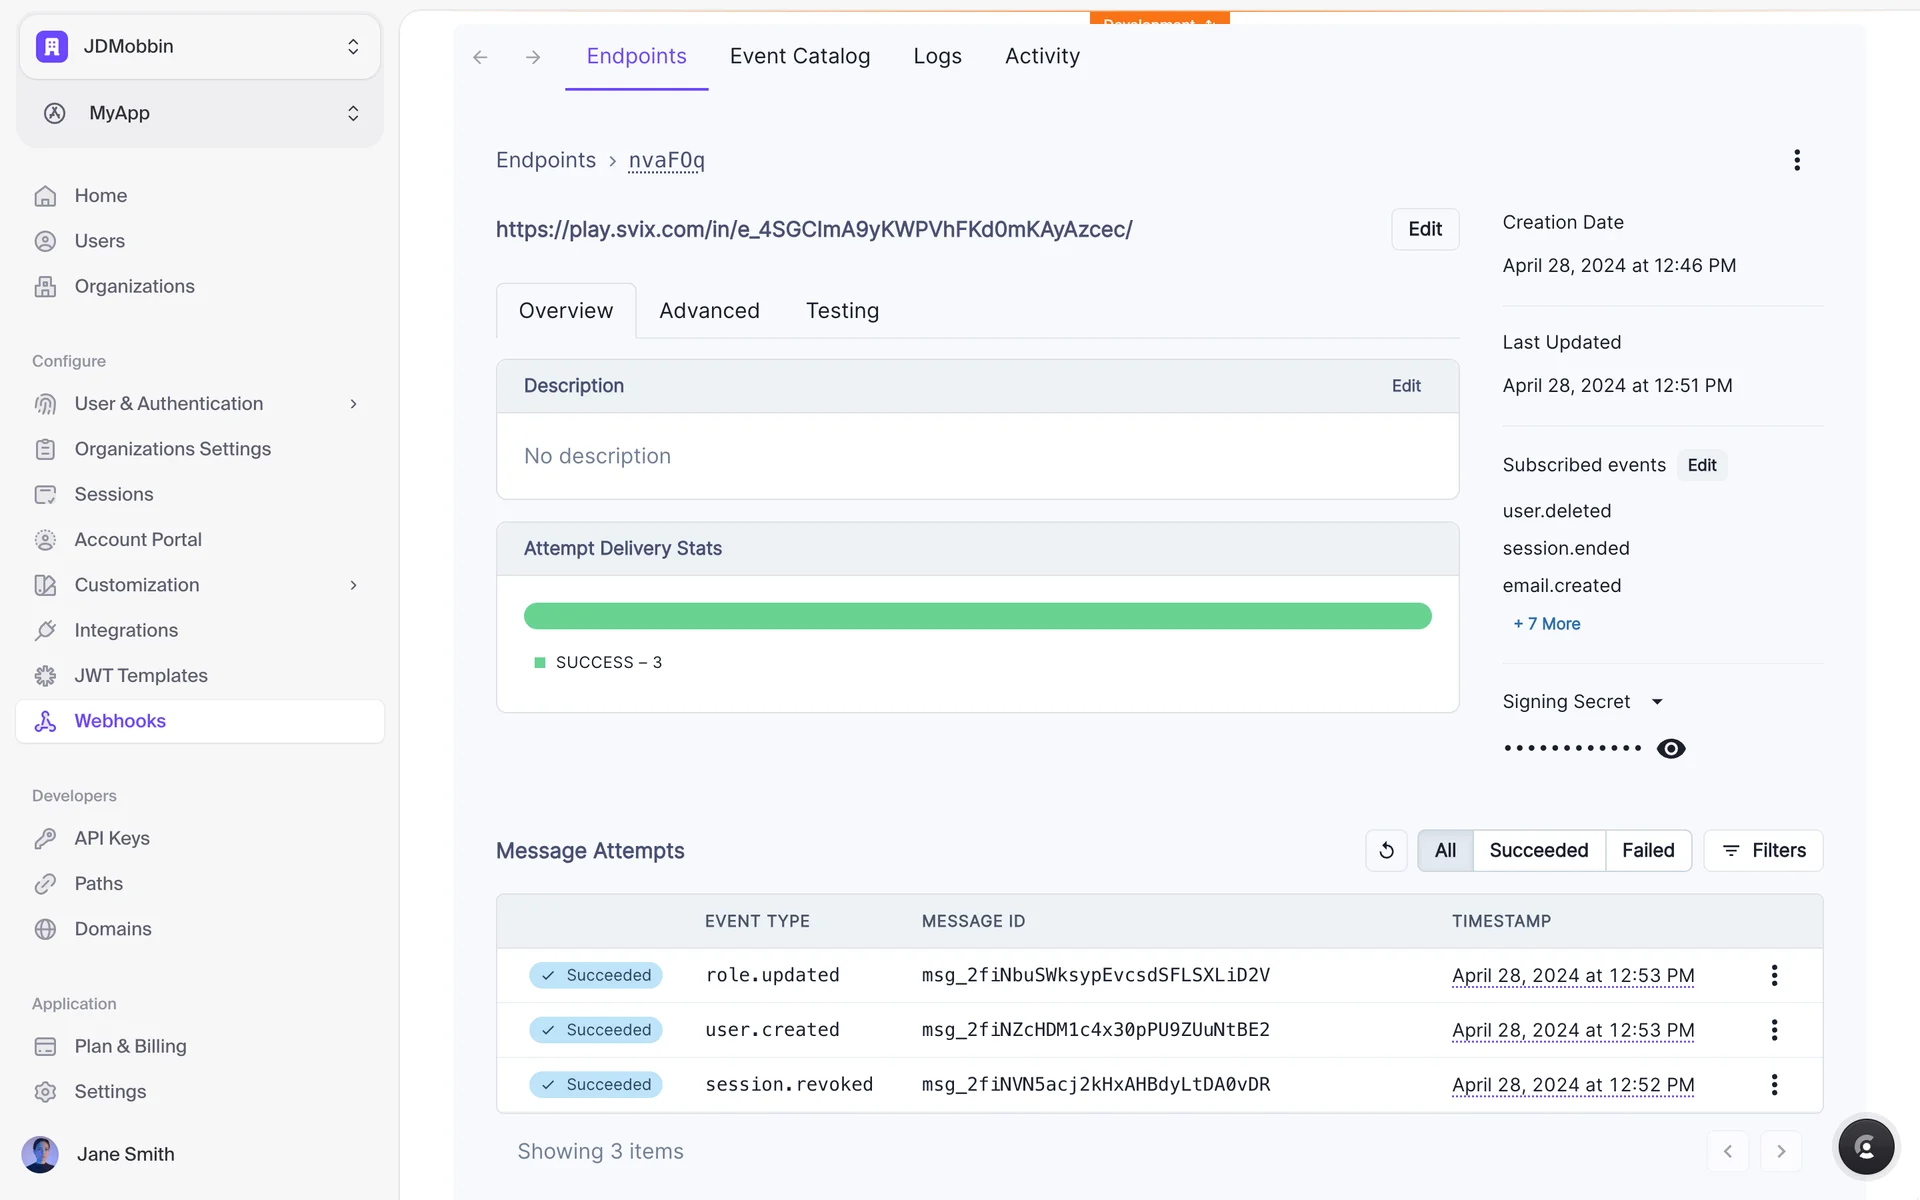This screenshot has height=1200, width=1920.
Task: Filter attempts to Succeeded only
Action: 1538,850
